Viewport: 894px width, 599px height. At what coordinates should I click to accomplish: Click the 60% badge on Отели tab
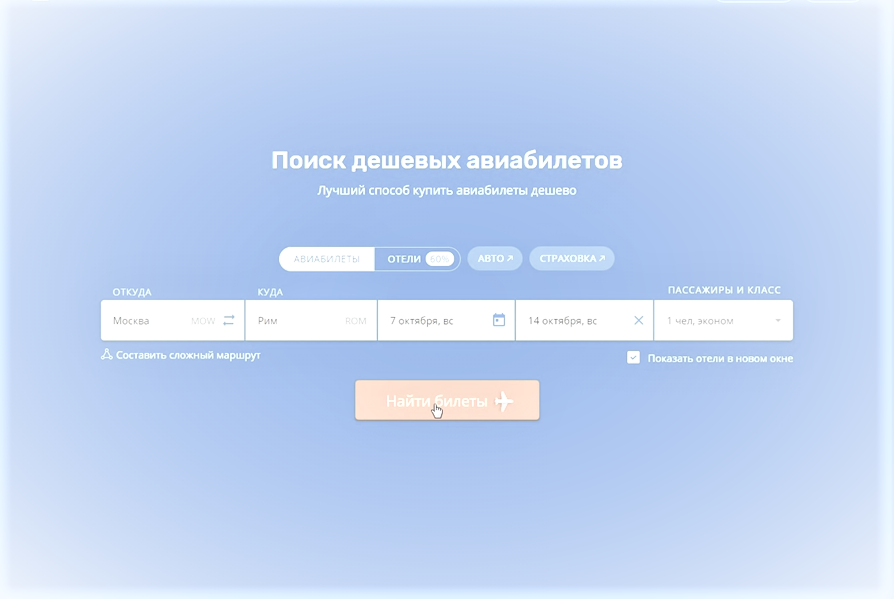440,259
